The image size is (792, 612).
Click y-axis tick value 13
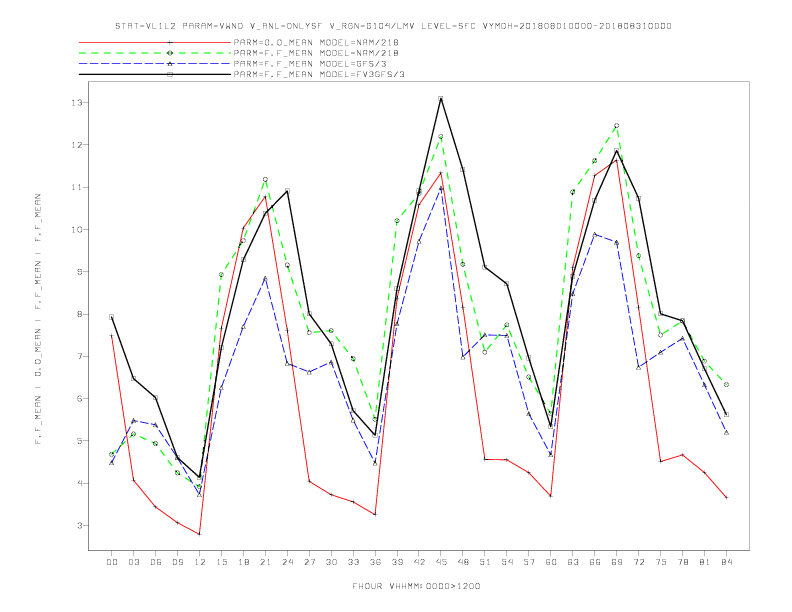pyautogui.click(x=77, y=103)
